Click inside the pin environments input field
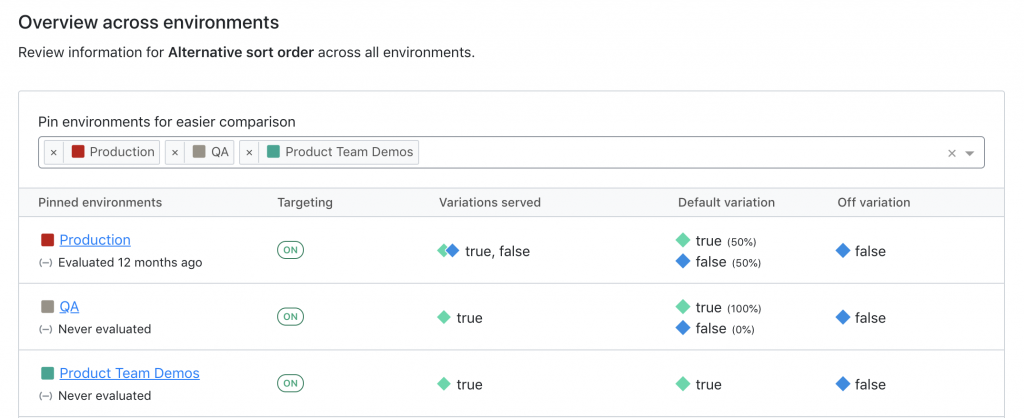 [680, 152]
